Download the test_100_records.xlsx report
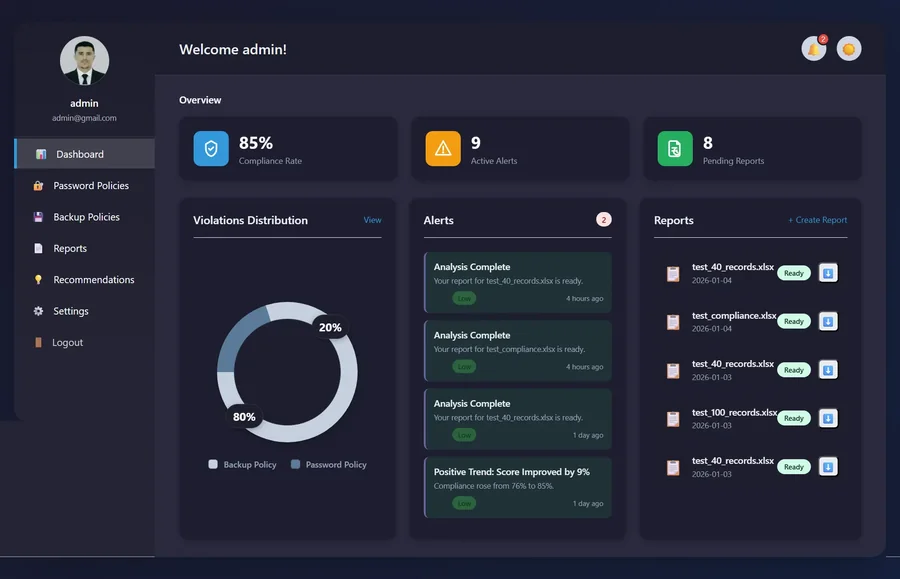Viewport: 900px width, 579px height. point(828,418)
